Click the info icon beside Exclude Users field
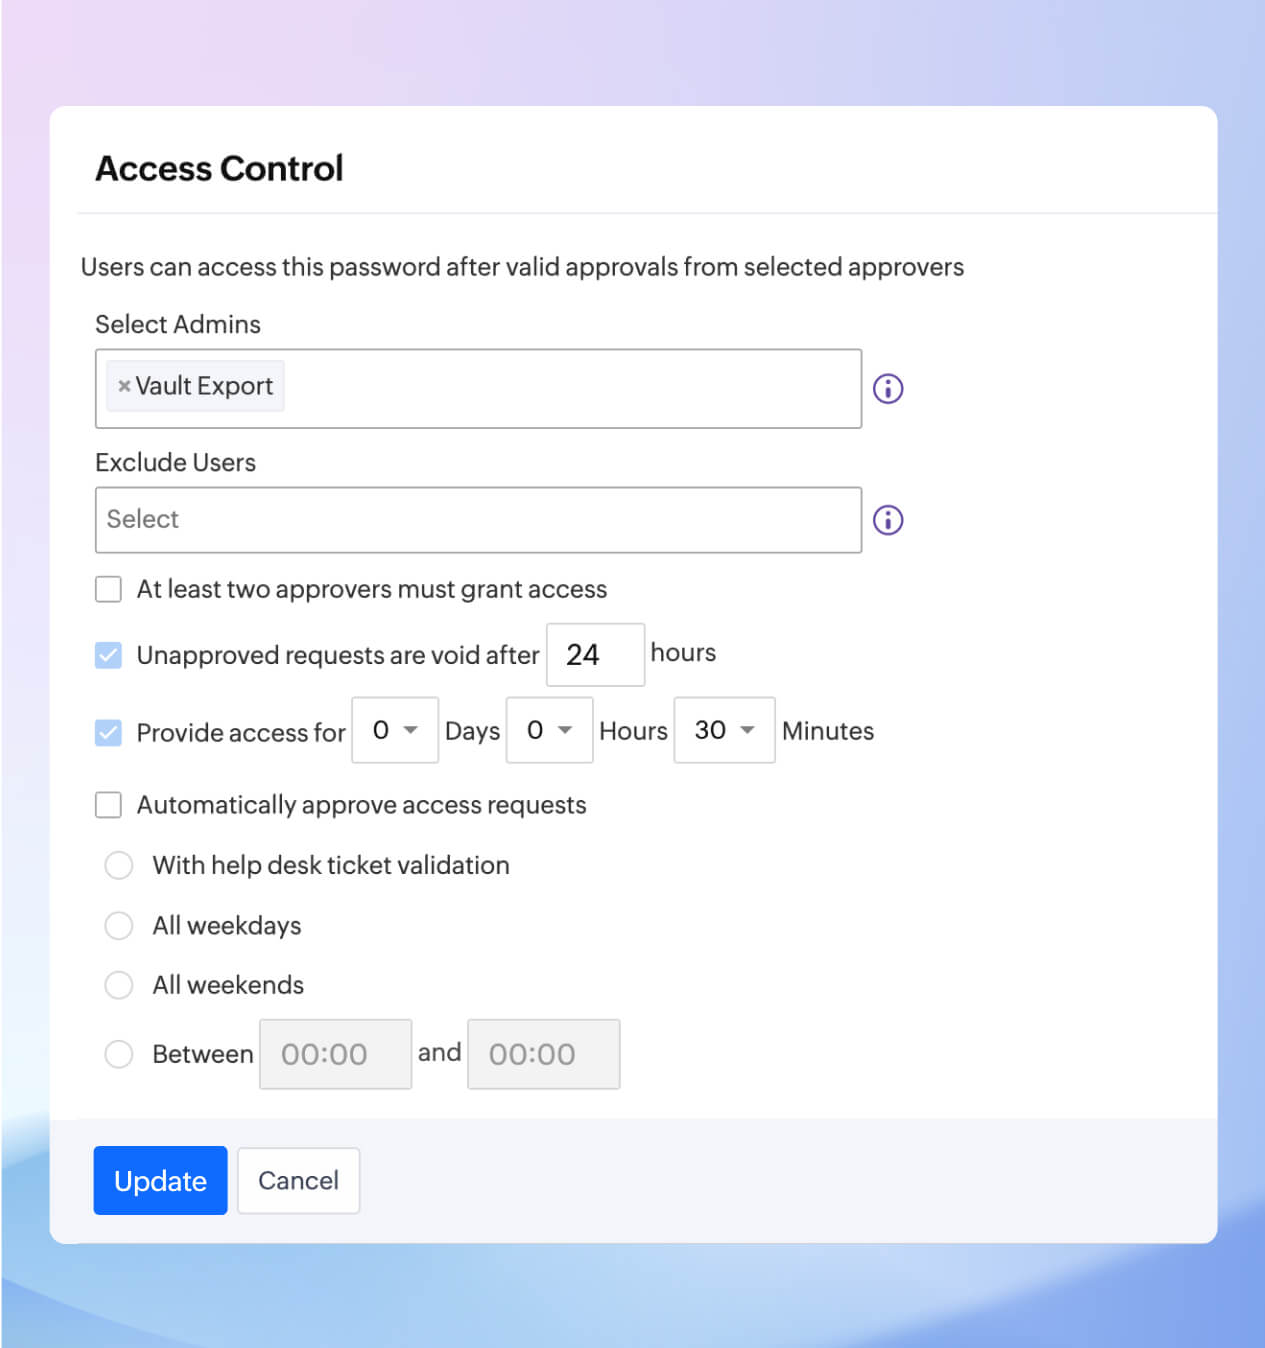Viewport: 1265px width, 1348px height. (887, 520)
